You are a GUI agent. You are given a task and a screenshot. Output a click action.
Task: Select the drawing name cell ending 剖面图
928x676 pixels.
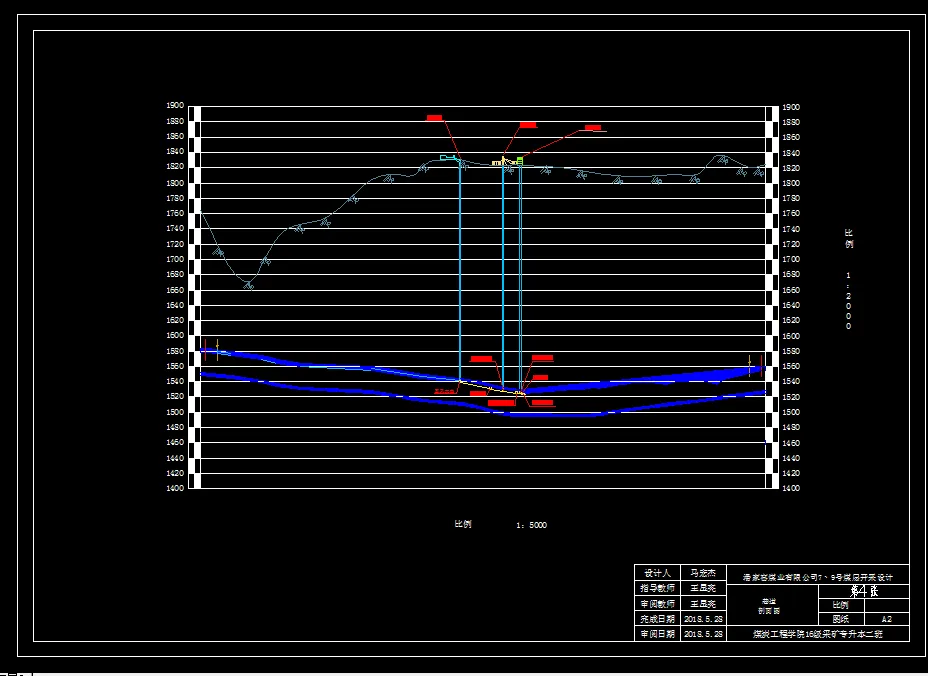(772, 606)
